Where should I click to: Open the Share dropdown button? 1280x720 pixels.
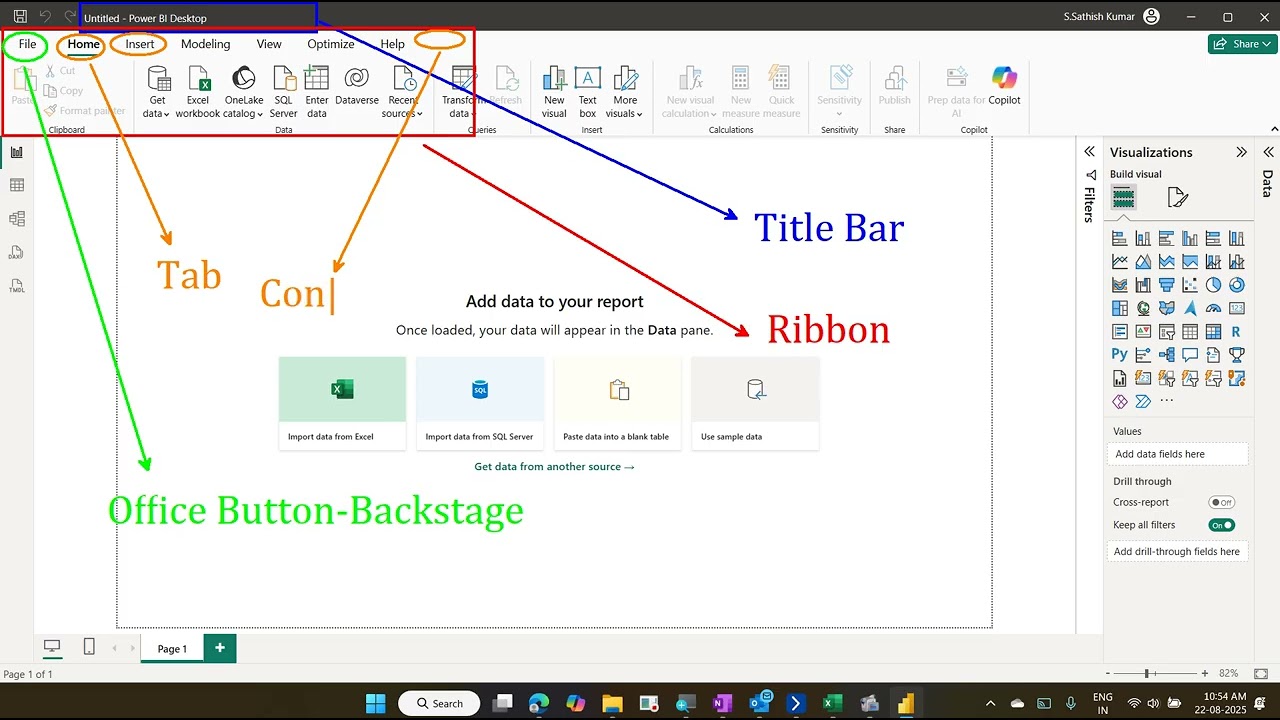pyautogui.click(x=1242, y=44)
